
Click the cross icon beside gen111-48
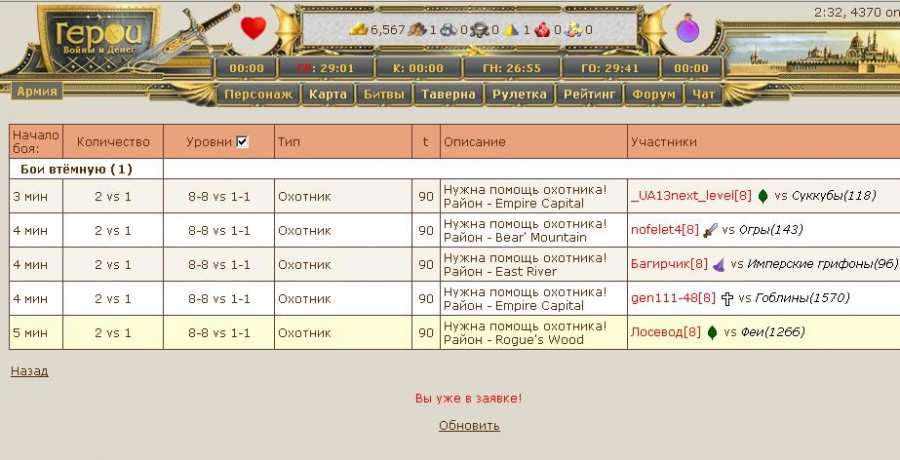727,298
